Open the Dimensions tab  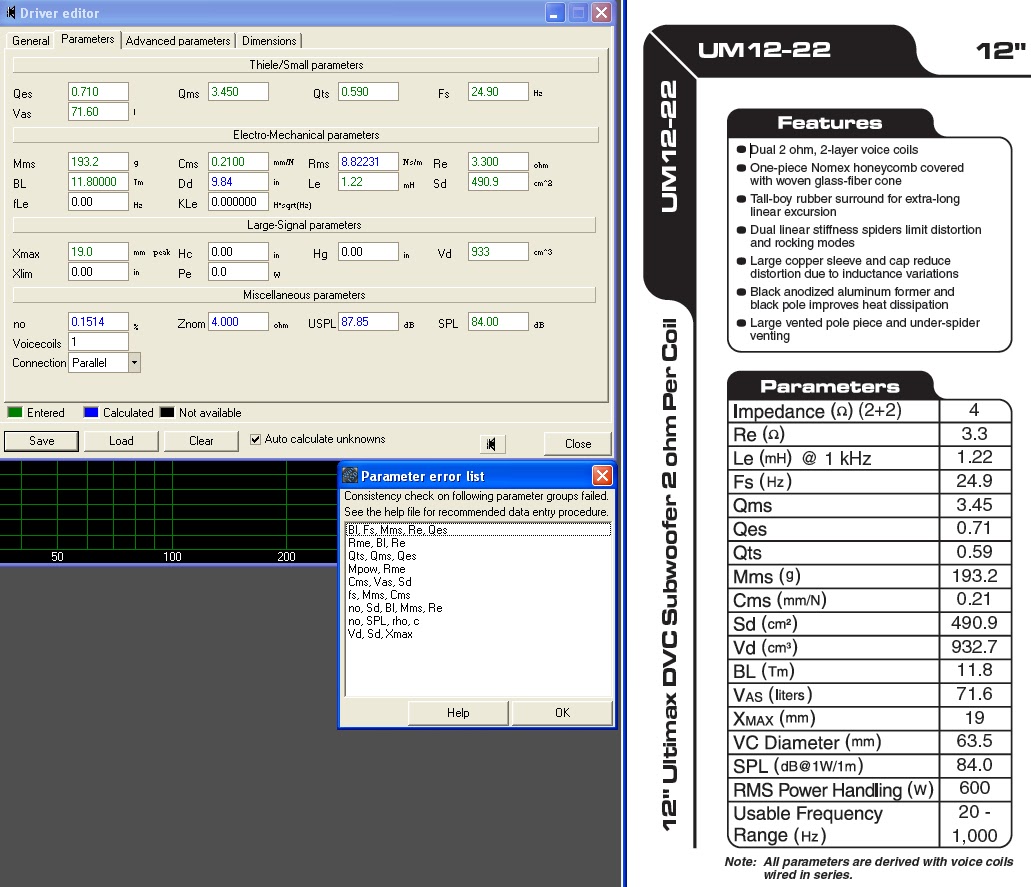(x=269, y=41)
